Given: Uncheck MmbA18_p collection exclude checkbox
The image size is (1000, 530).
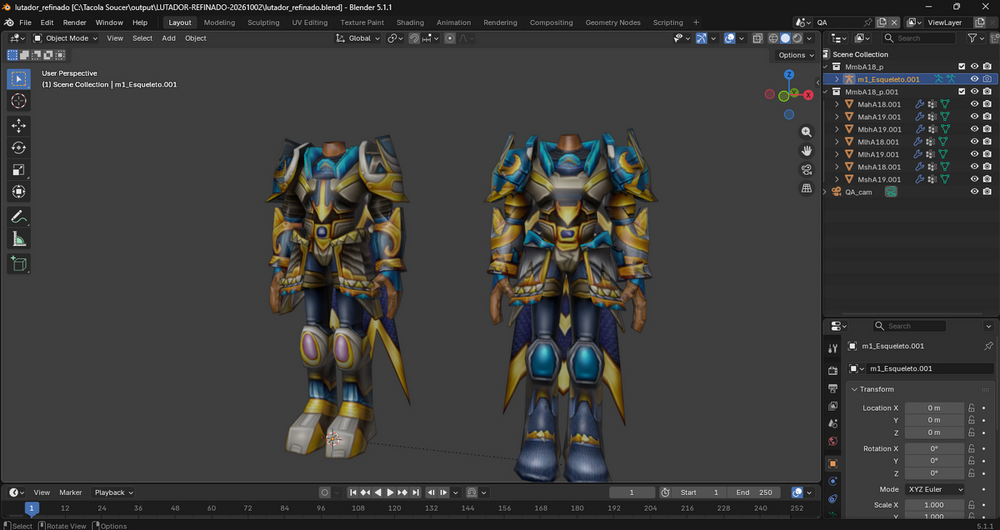Looking at the screenshot, I should click(962, 66).
